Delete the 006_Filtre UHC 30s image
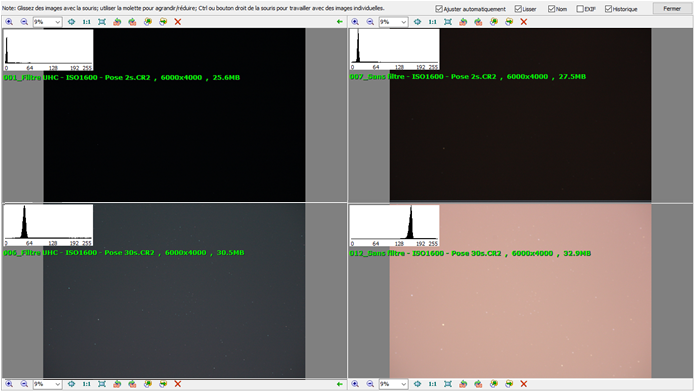The width and height of the screenshot is (695, 392). tap(178, 384)
